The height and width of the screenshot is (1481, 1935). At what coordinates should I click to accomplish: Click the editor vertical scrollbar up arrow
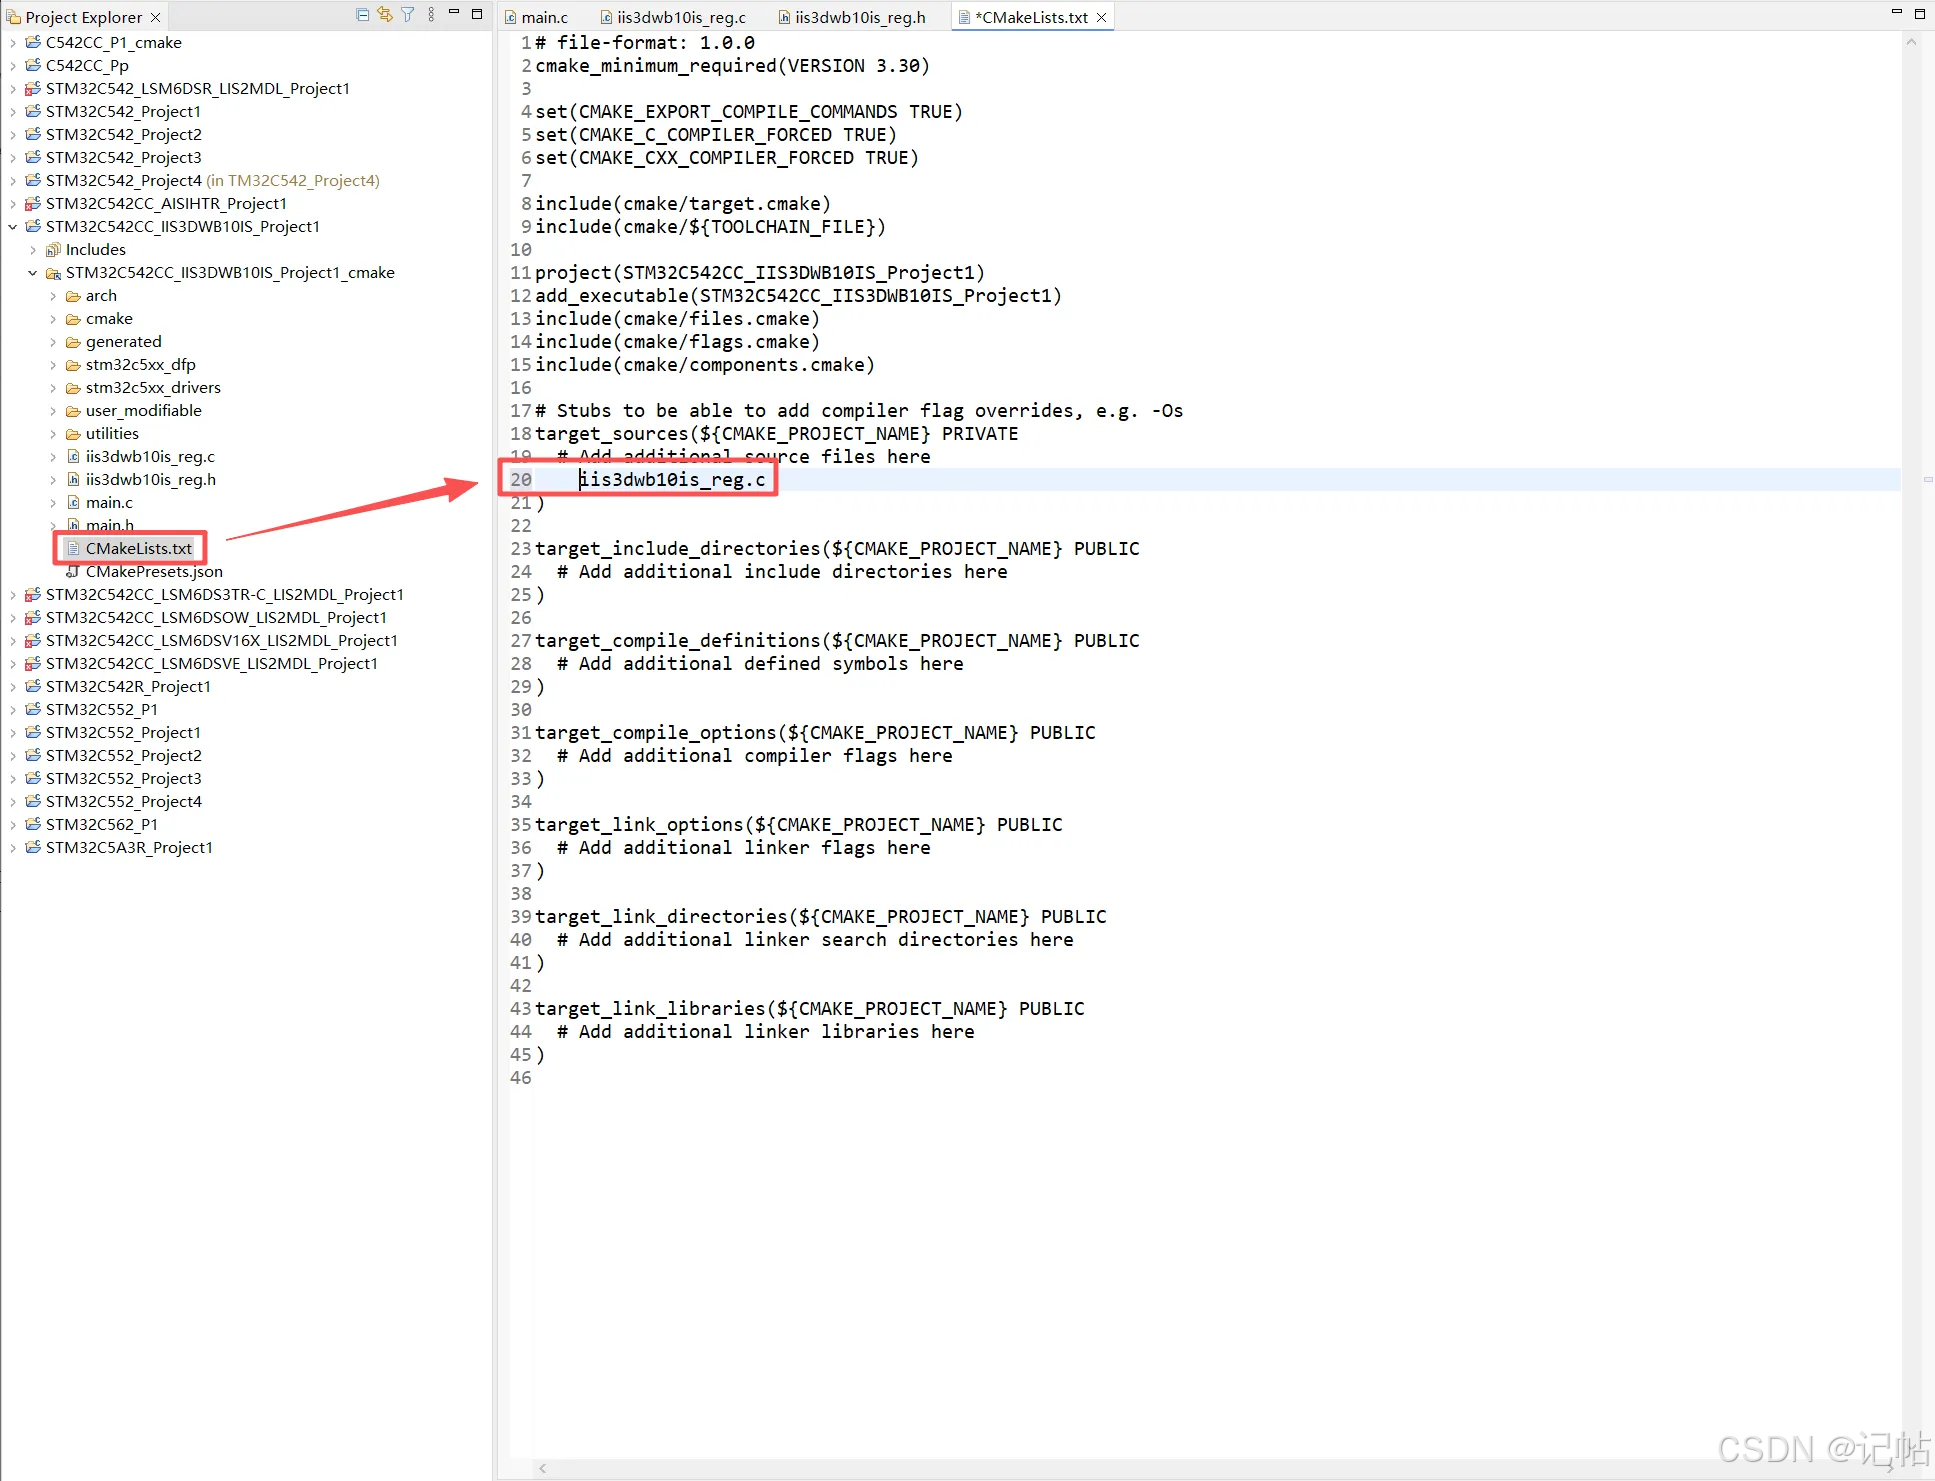coord(1911,42)
